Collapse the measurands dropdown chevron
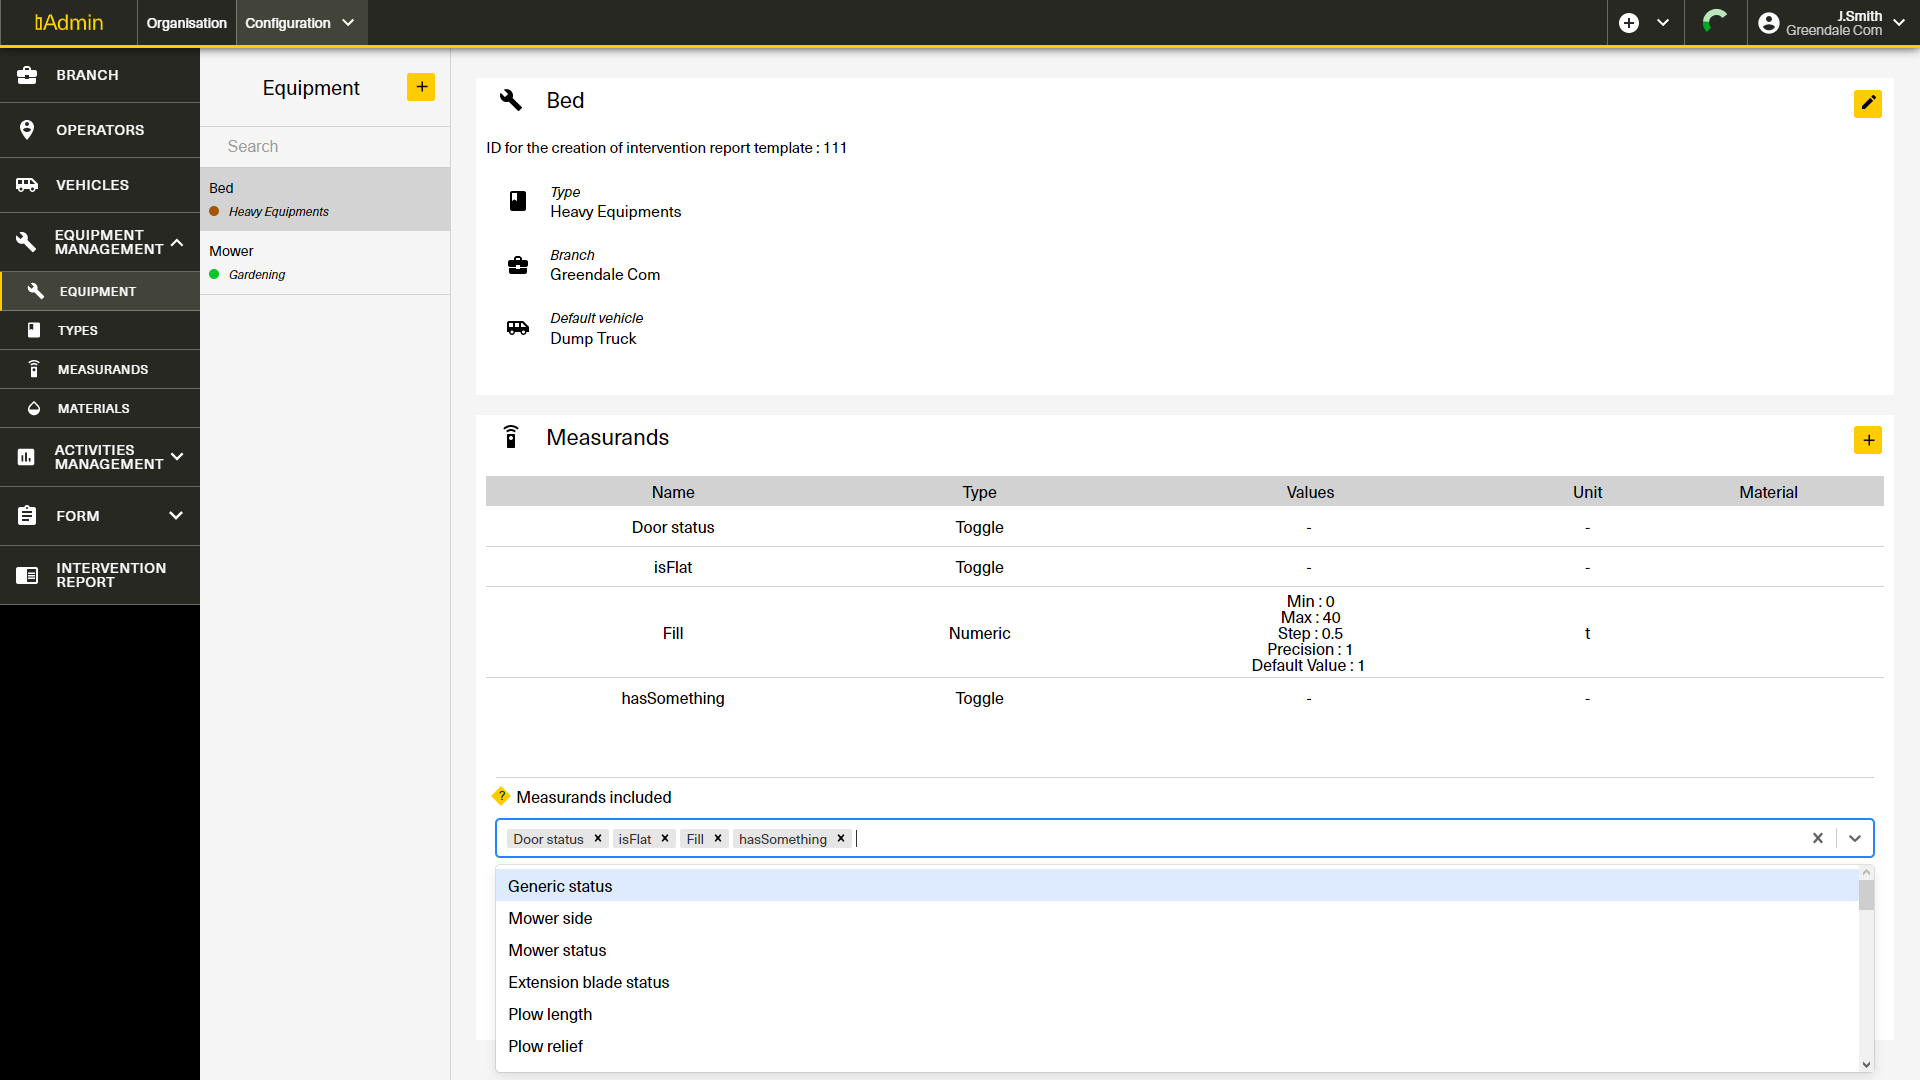Screen dimensions: 1920x1080 click(1855, 838)
